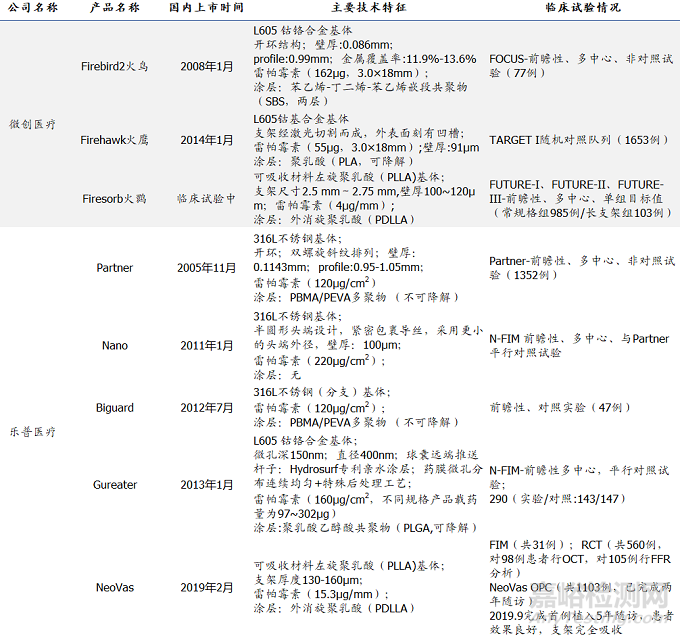This screenshot has height=636, width=680.
Task: Click the FUTURE-I、FUTURE-II trial text
Action: [x=580, y=199]
